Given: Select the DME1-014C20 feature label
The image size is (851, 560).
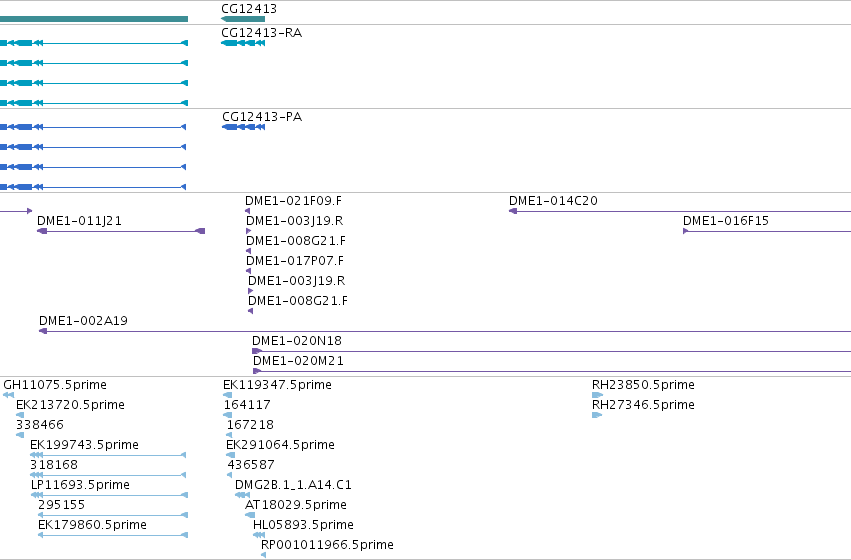Looking at the screenshot, I should coord(553,201).
